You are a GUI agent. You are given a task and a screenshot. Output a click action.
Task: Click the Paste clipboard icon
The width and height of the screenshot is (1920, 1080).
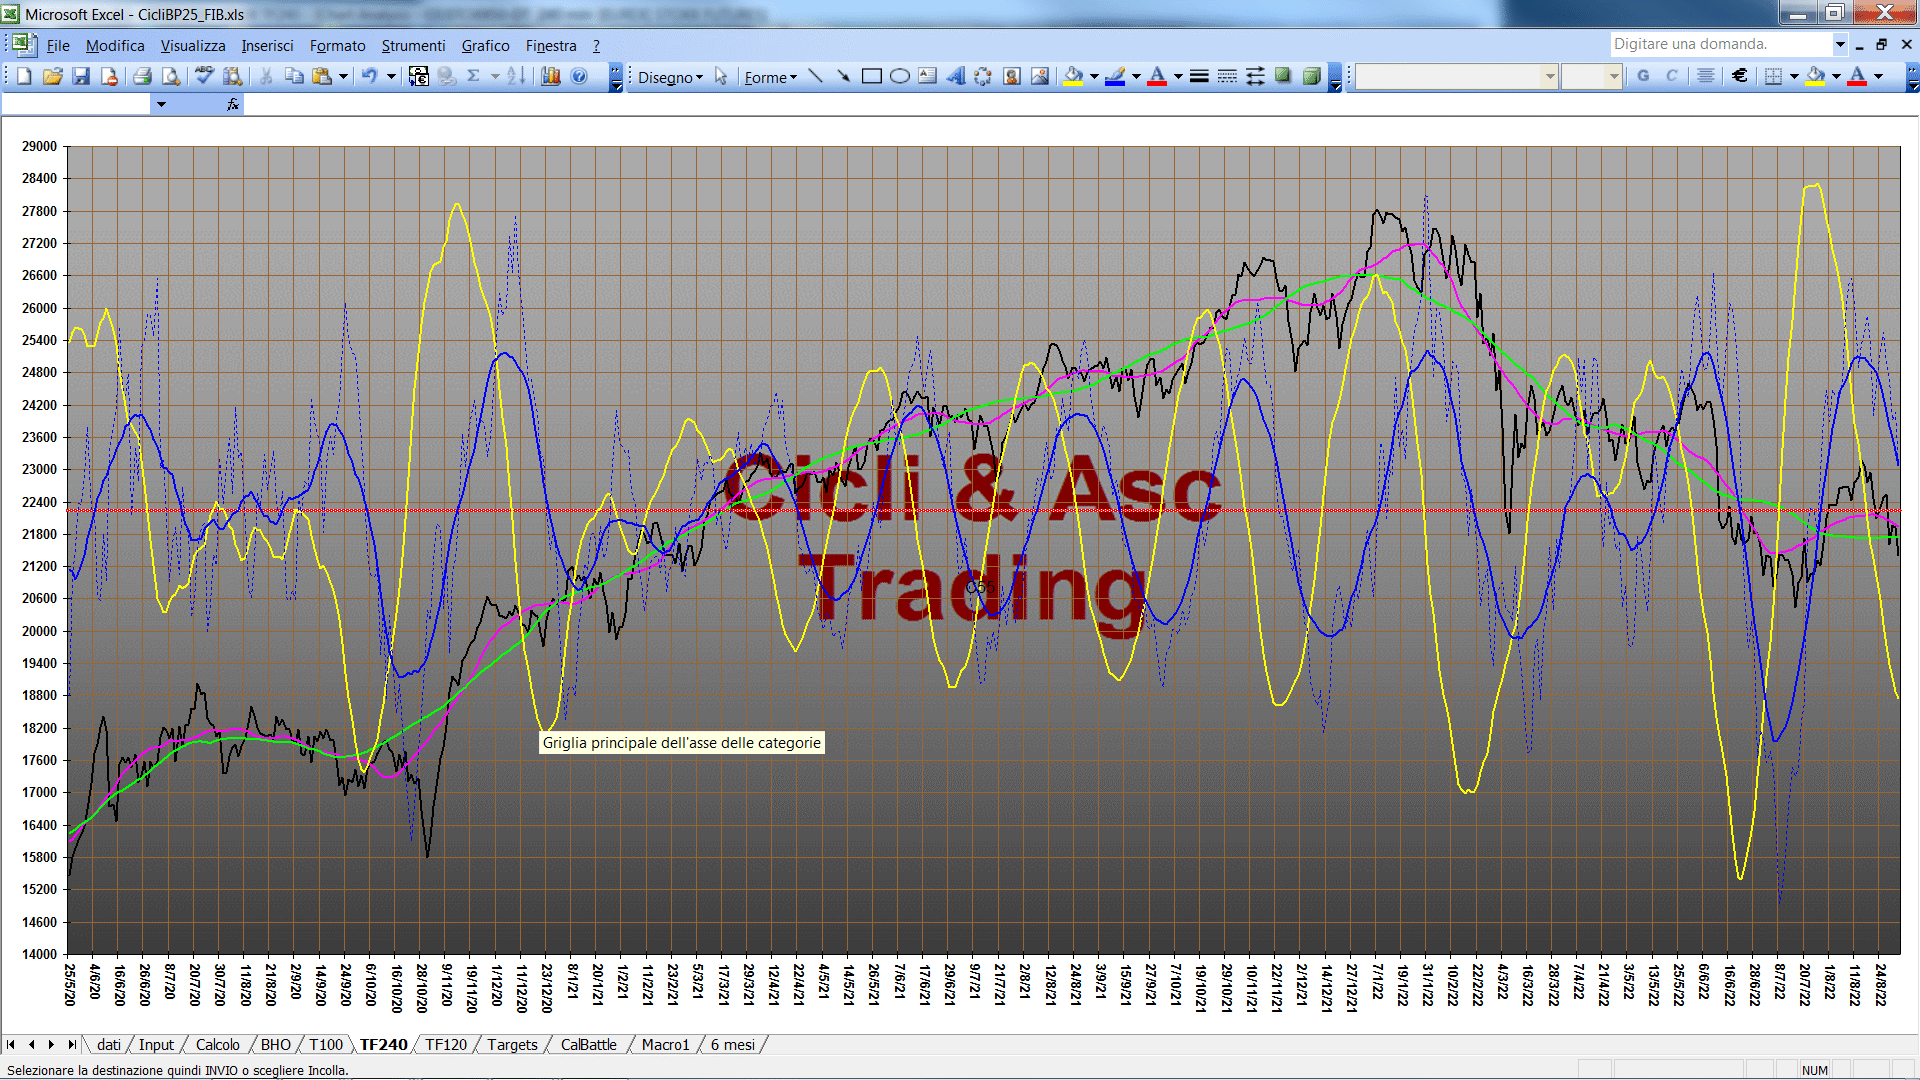[322, 76]
